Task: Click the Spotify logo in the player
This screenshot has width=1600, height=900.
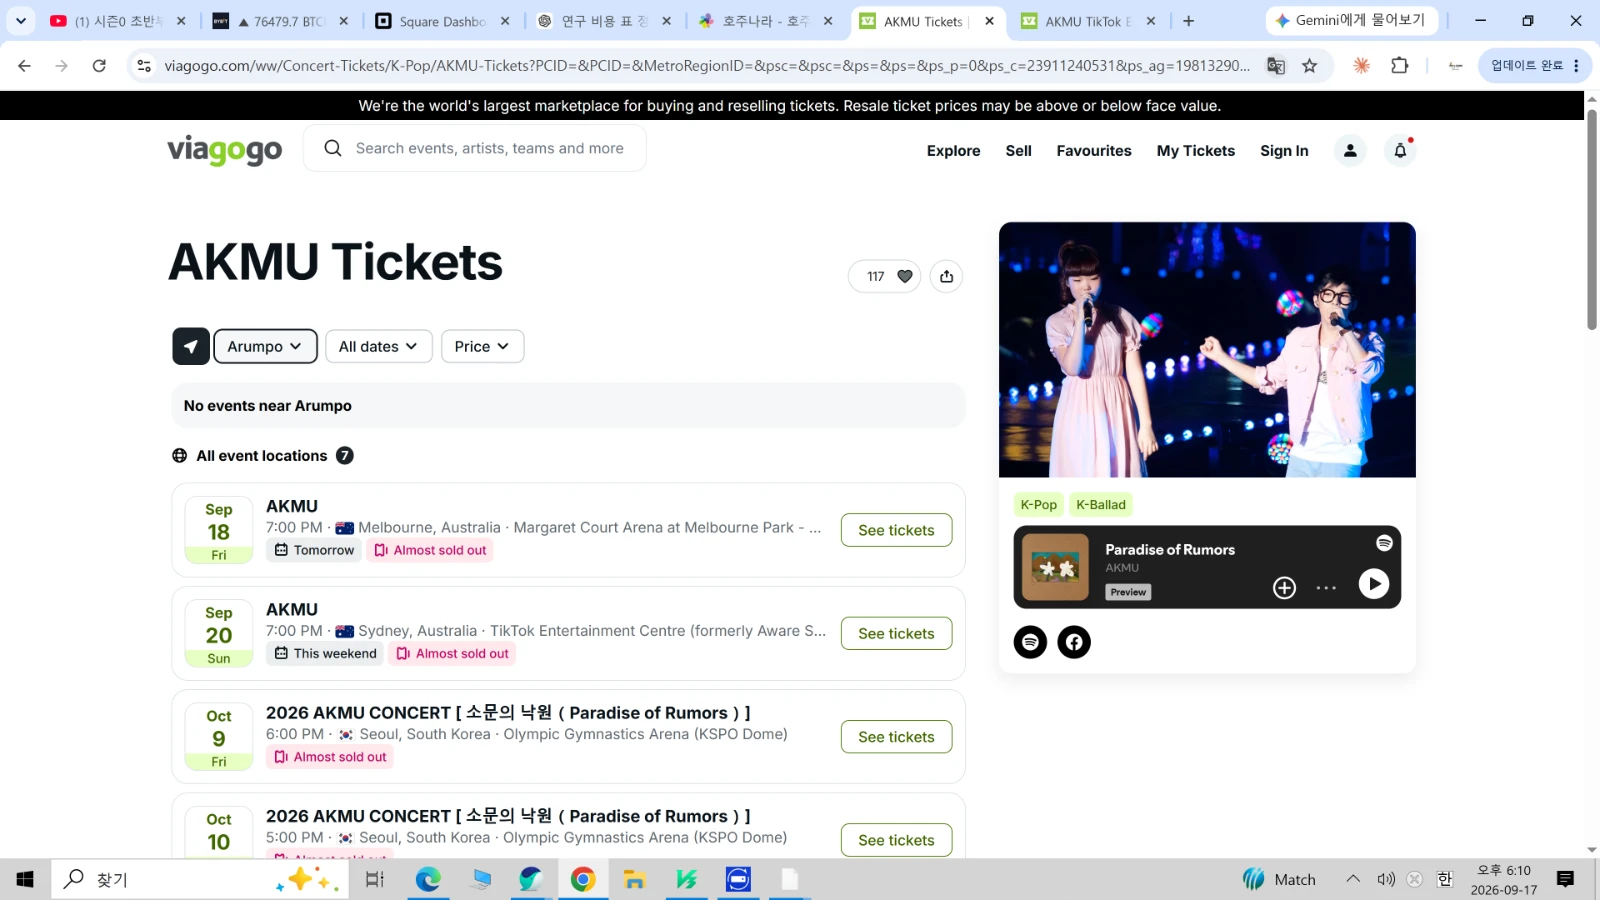Action: coord(1384,543)
